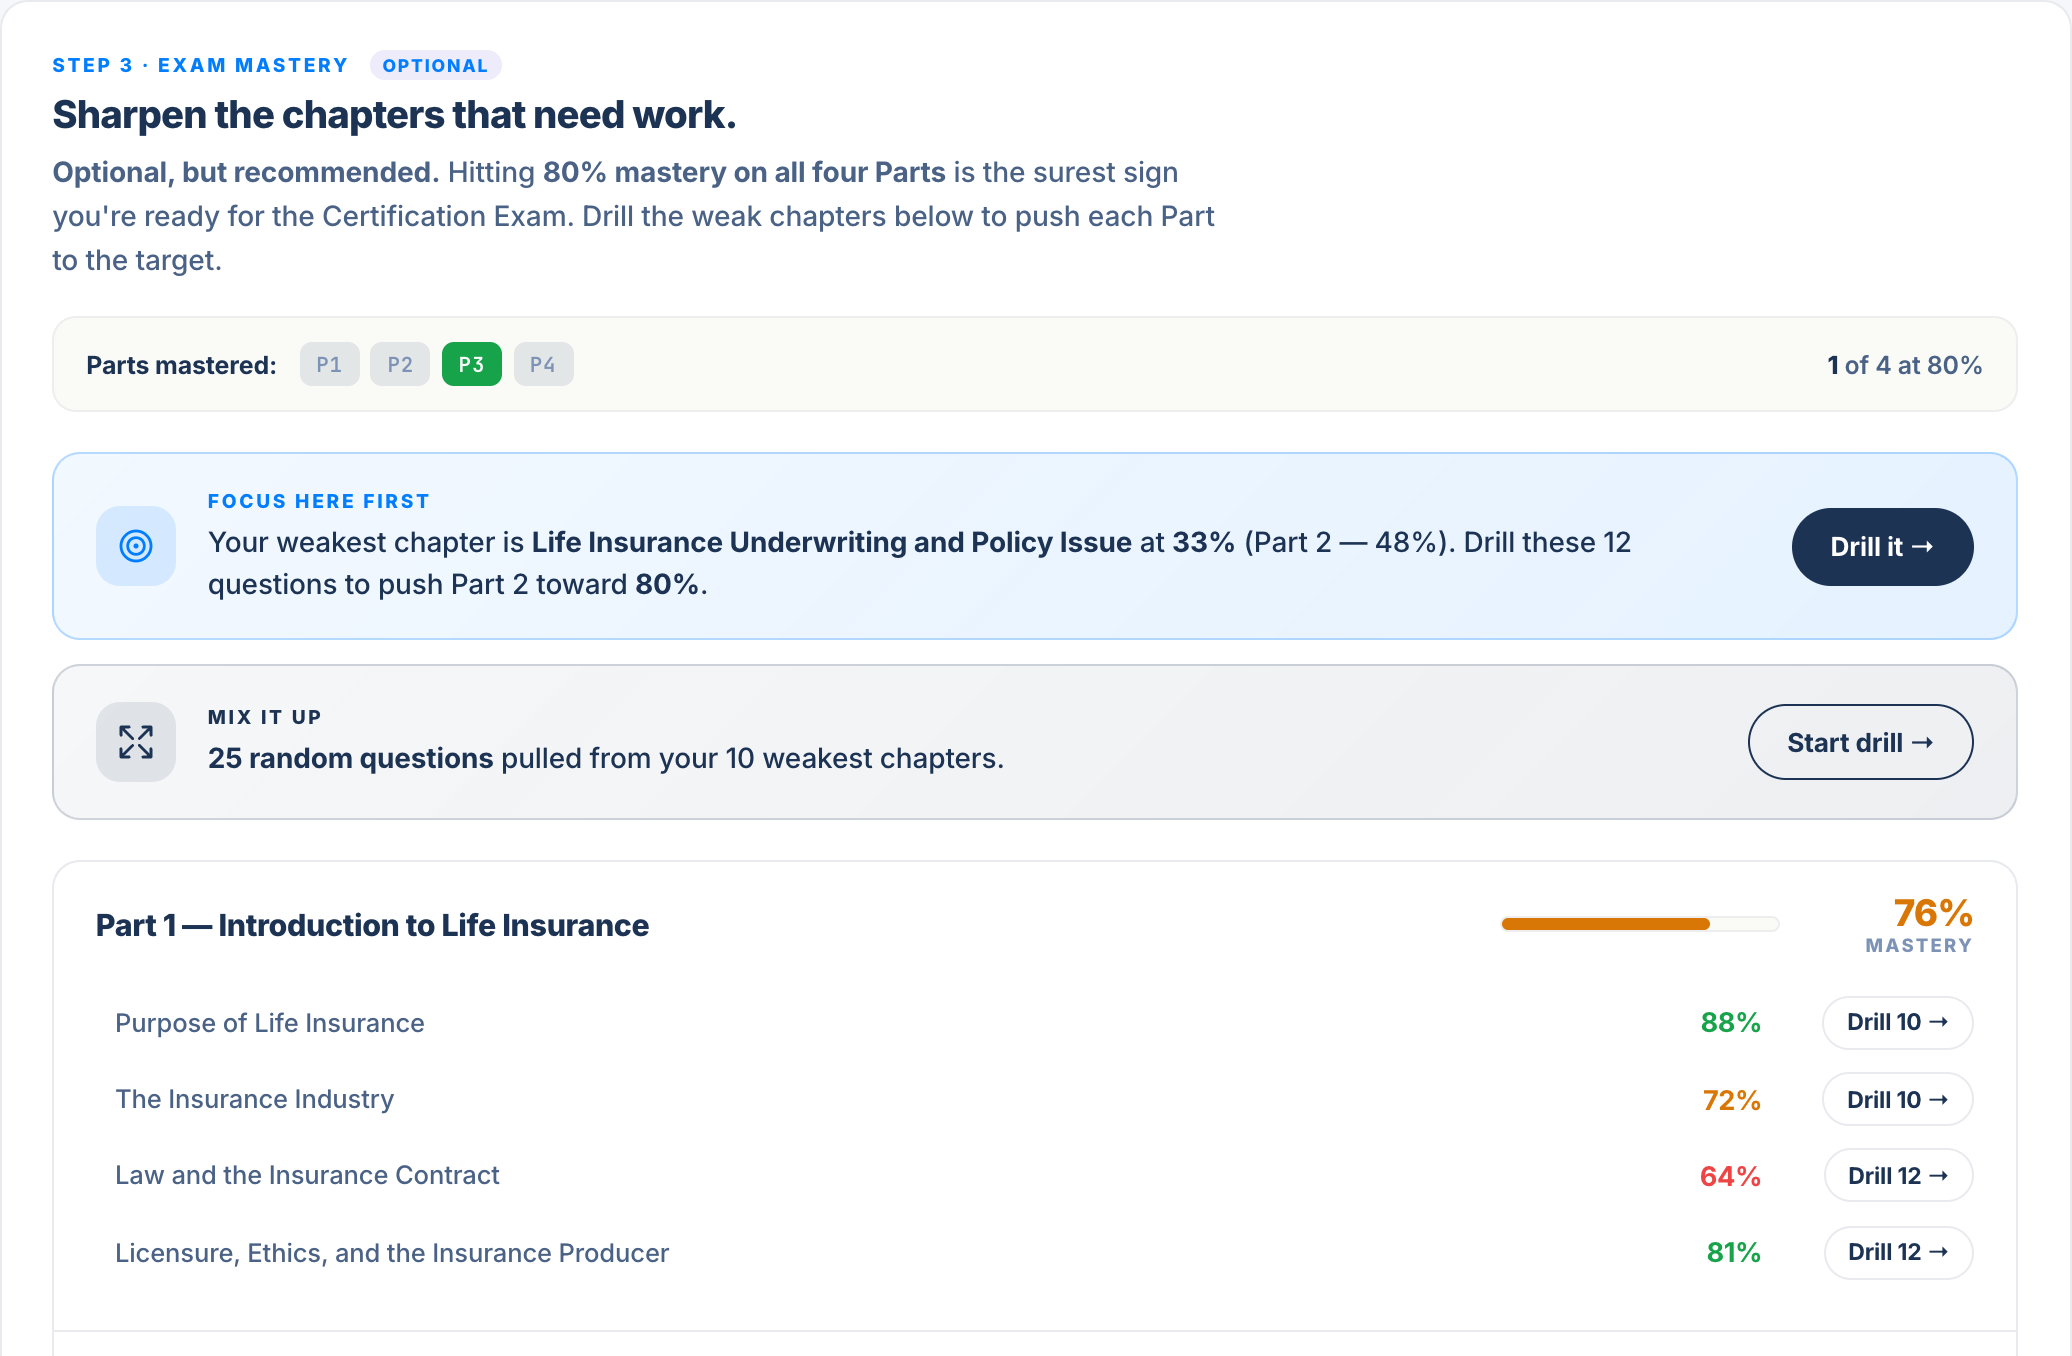Click the OPTIONAL tag badge

point(435,65)
